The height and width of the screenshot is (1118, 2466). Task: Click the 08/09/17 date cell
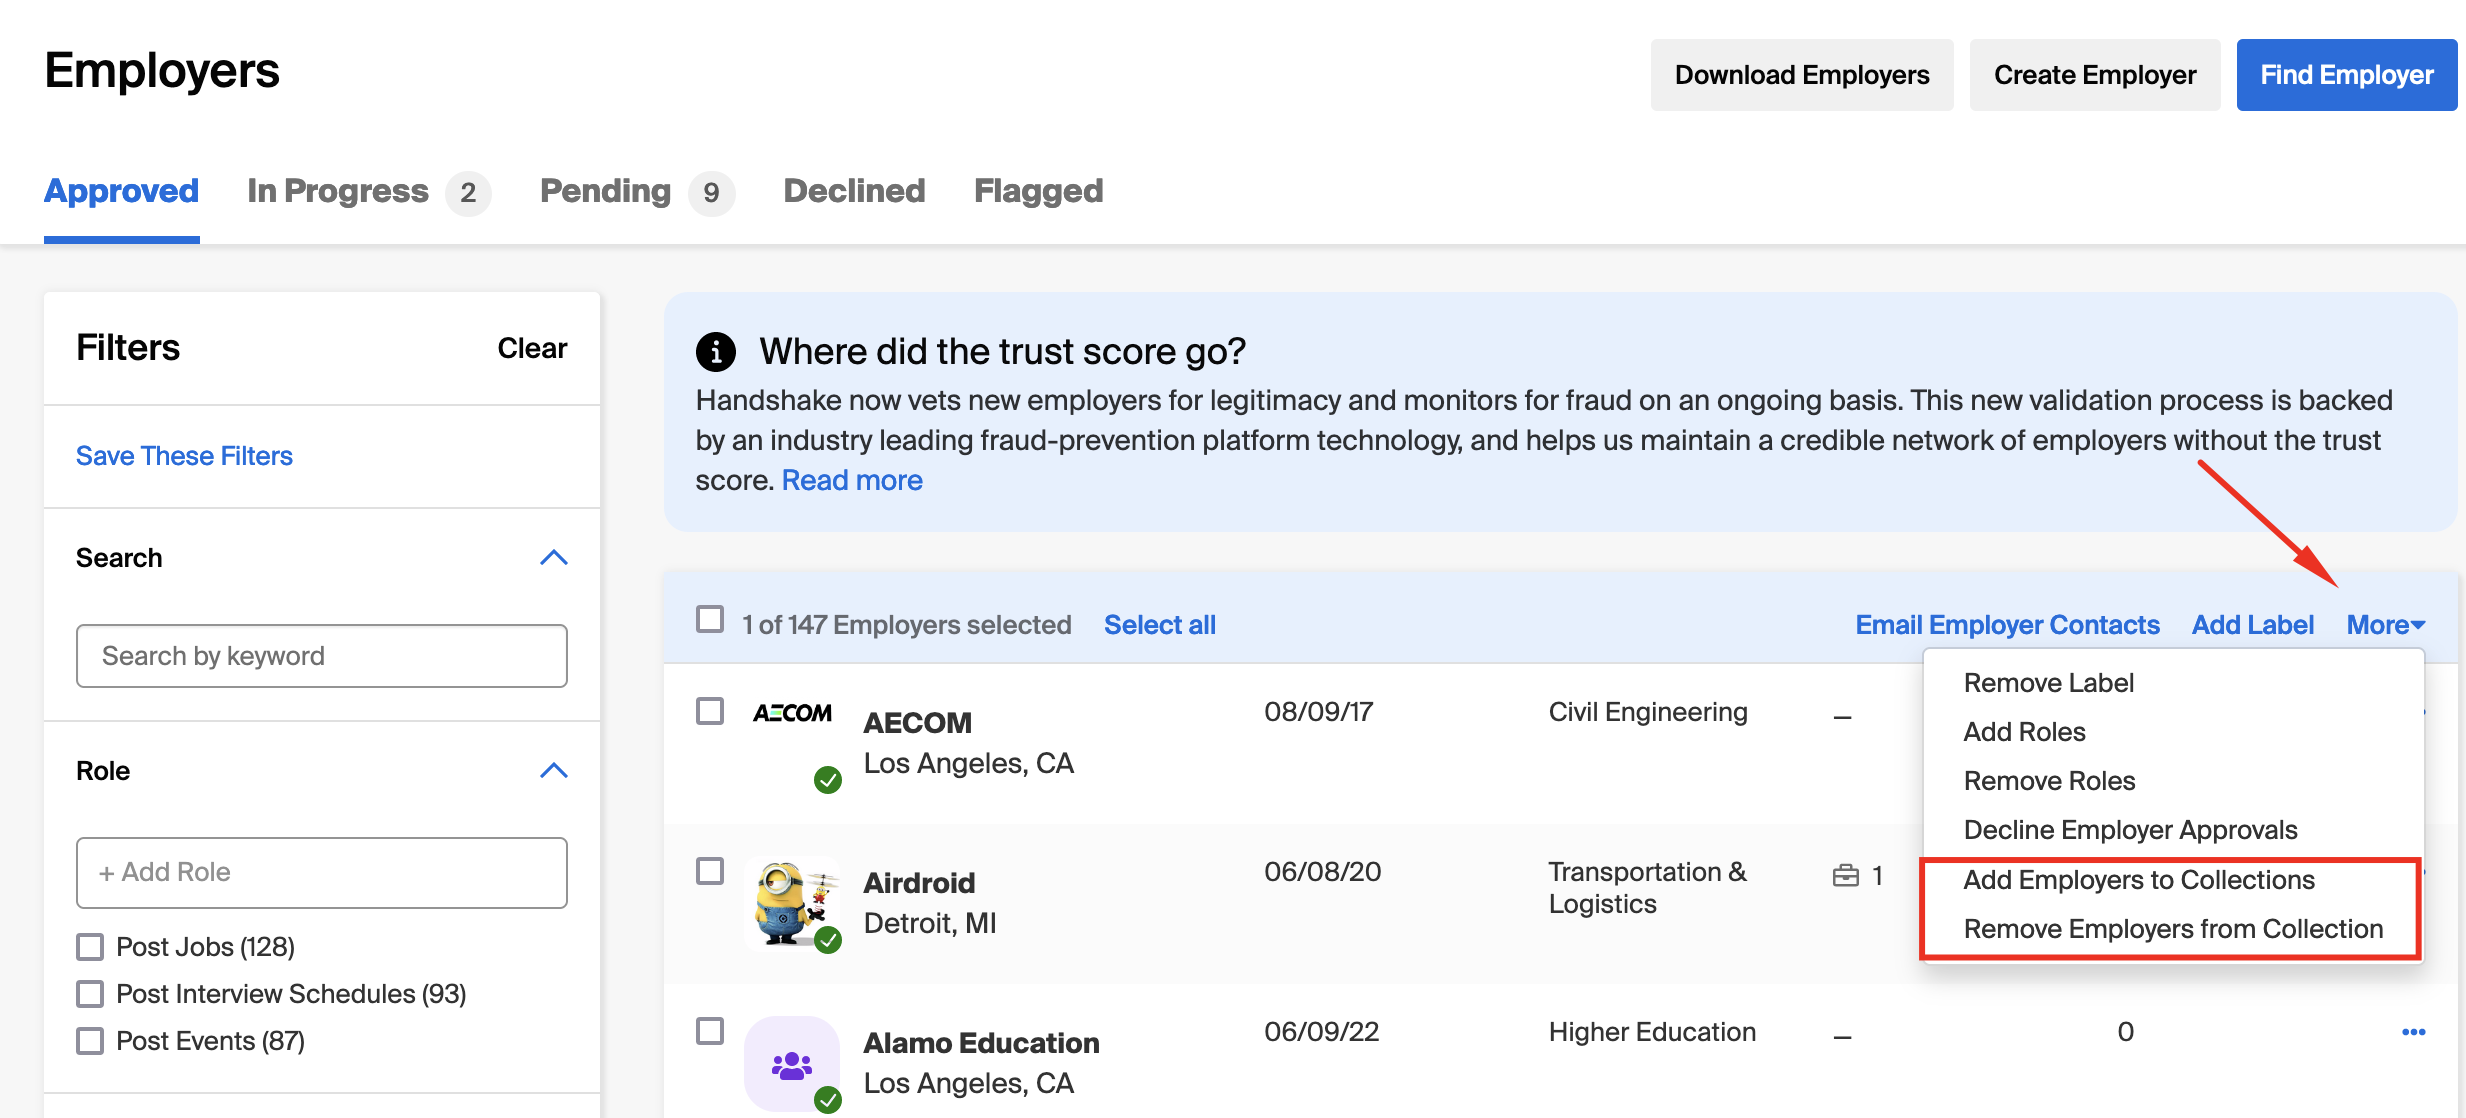click(1318, 712)
